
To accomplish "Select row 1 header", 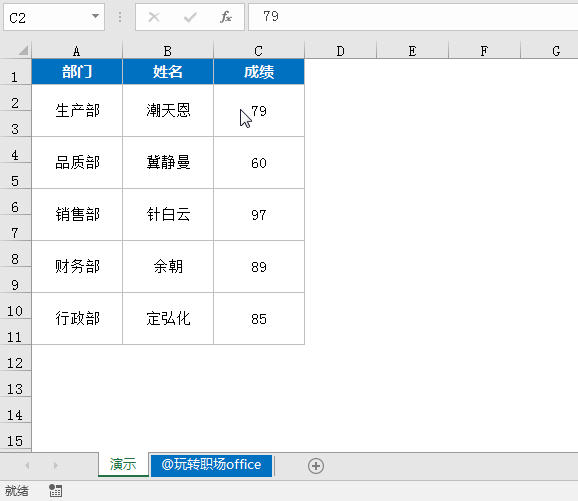I will tap(15, 72).
